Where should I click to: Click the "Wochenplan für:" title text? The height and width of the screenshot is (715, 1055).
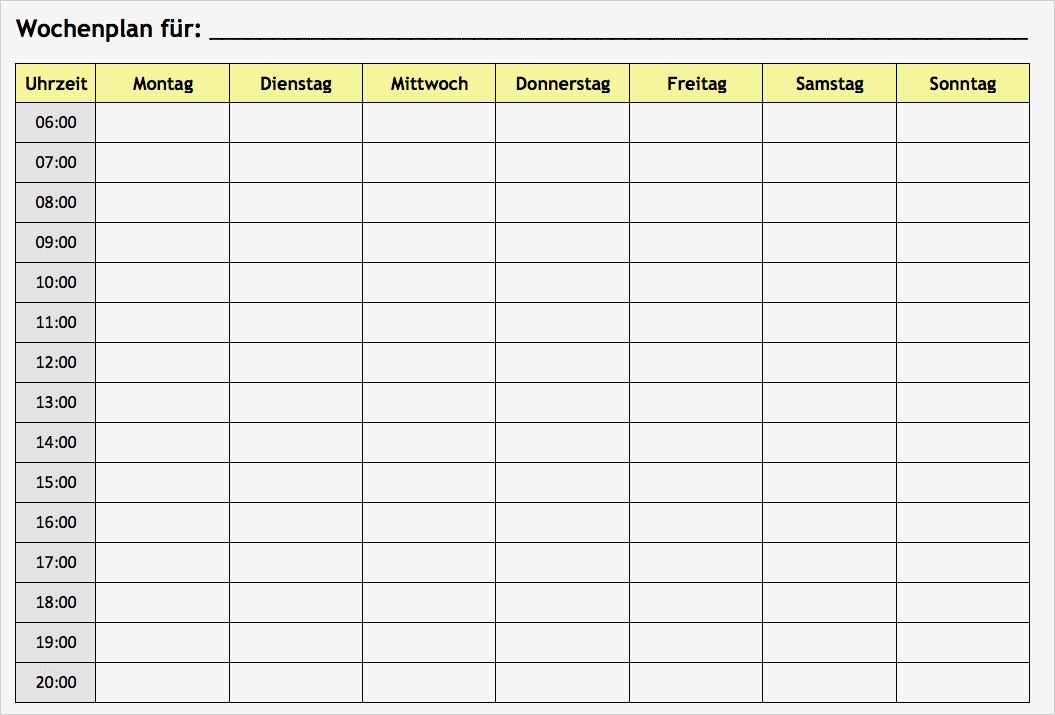tap(109, 29)
